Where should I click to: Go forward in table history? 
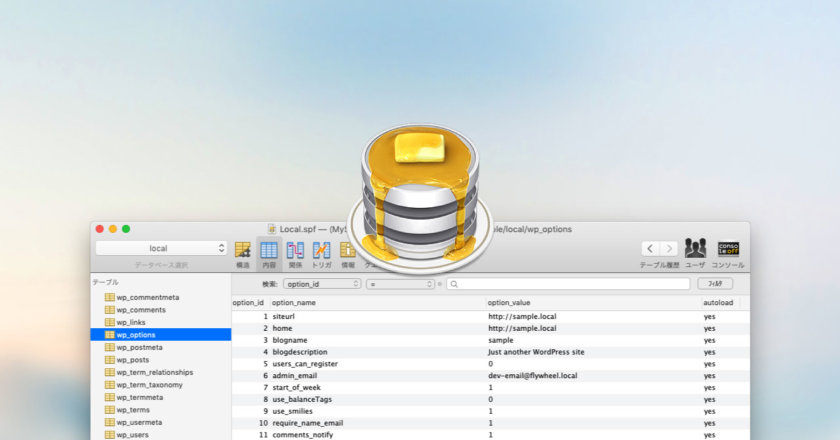point(669,249)
